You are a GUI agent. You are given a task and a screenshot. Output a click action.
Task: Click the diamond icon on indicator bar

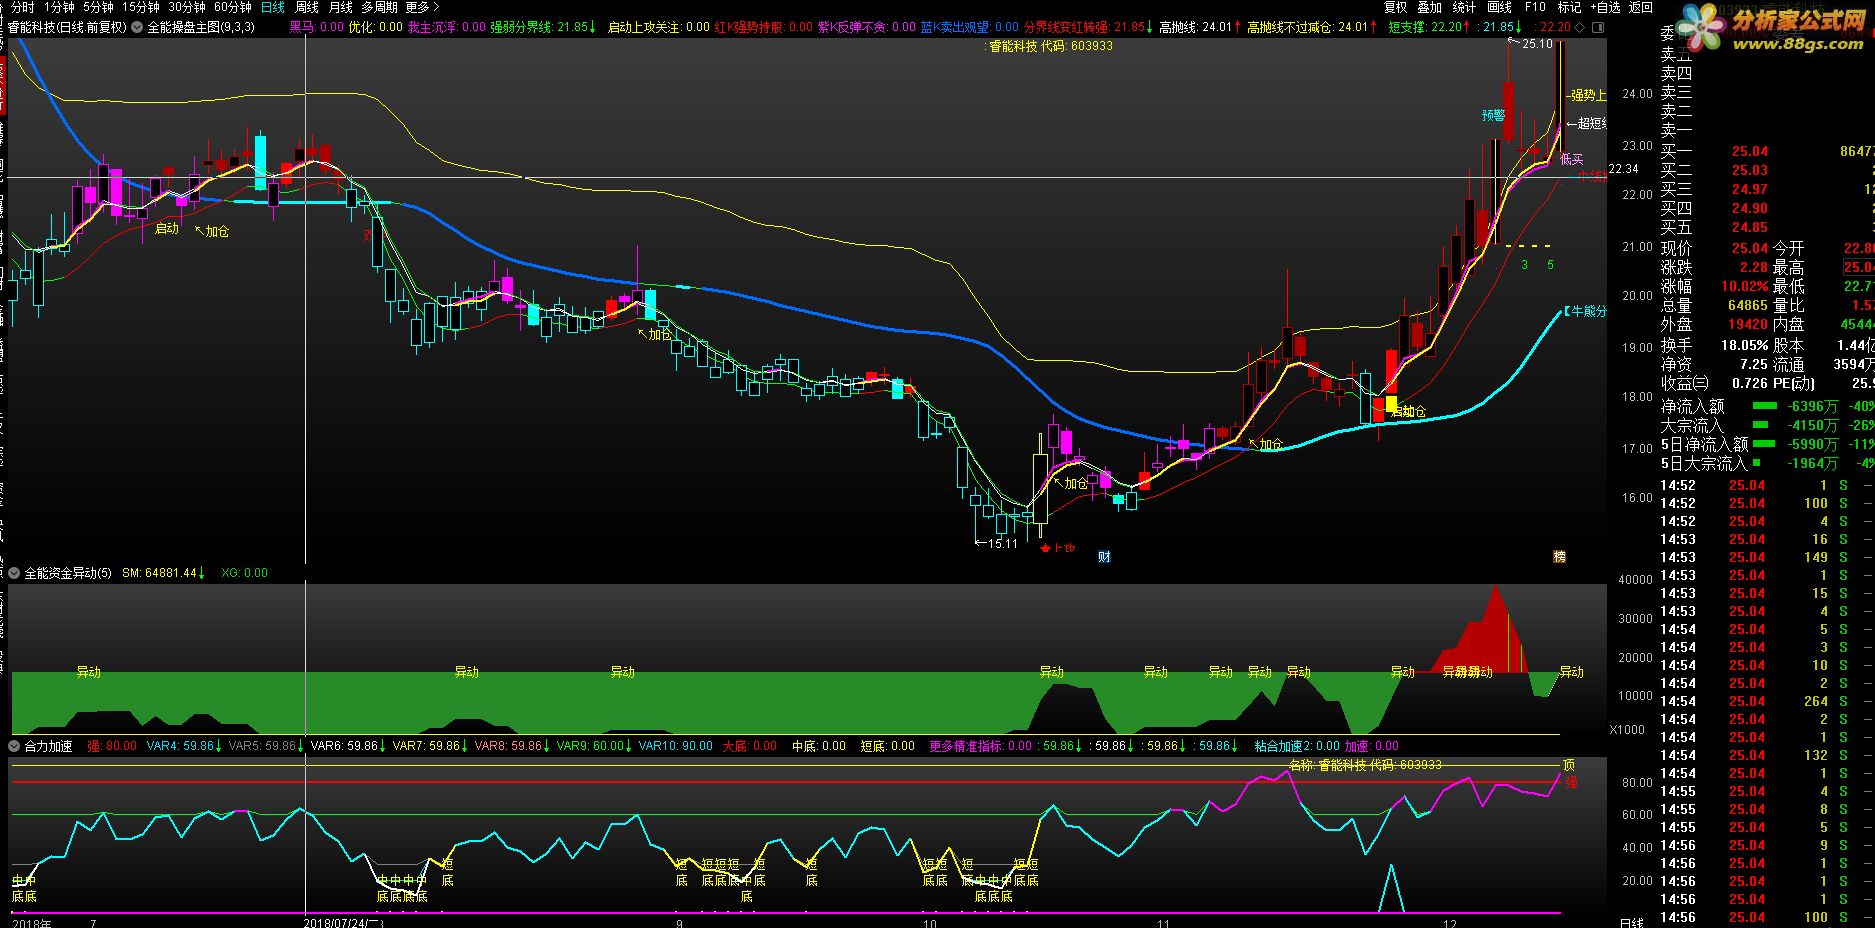pyautogui.click(x=1579, y=27)
